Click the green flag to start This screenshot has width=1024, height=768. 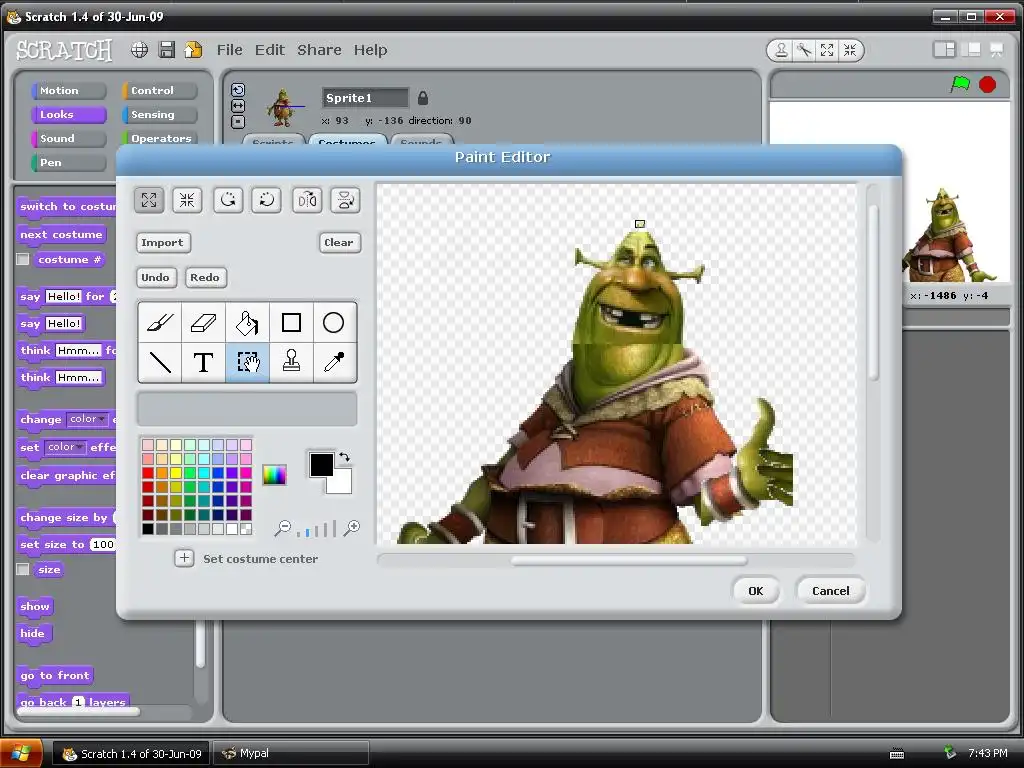960,84
